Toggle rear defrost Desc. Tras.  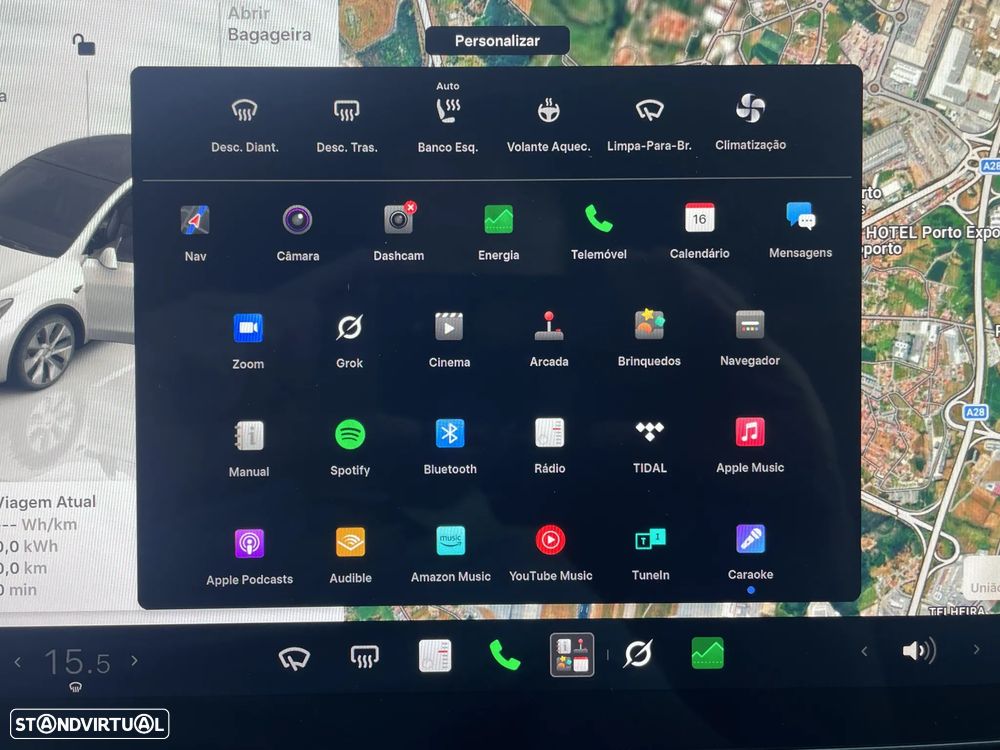pyautogui.click(x=347, y=125)
